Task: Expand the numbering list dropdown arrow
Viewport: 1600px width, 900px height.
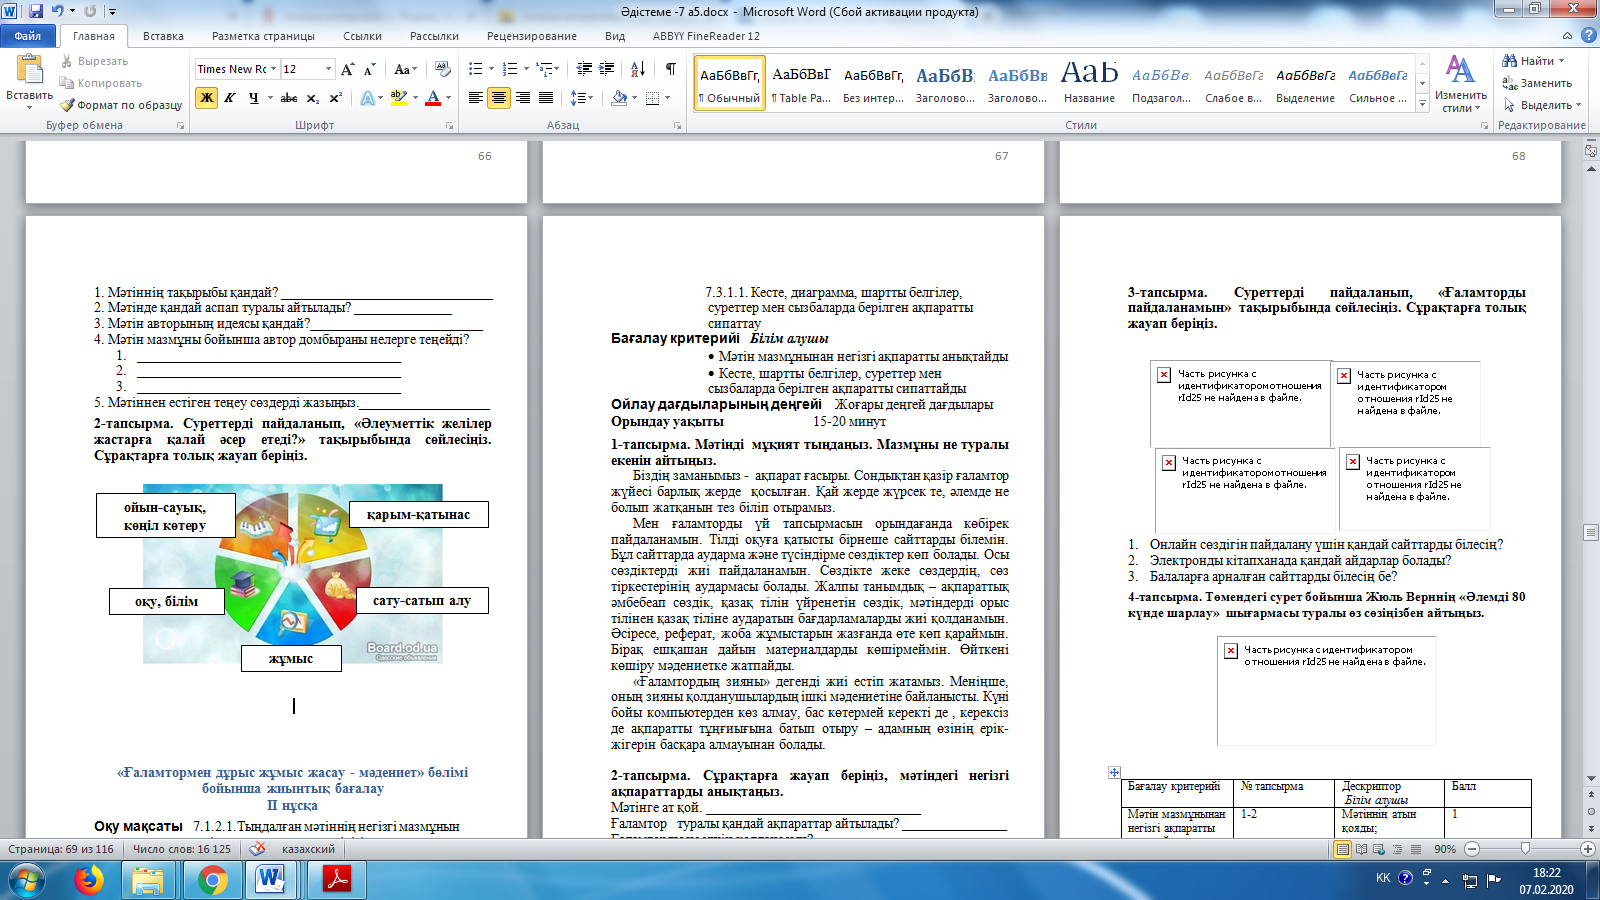Action: click(x=526, y=69)
